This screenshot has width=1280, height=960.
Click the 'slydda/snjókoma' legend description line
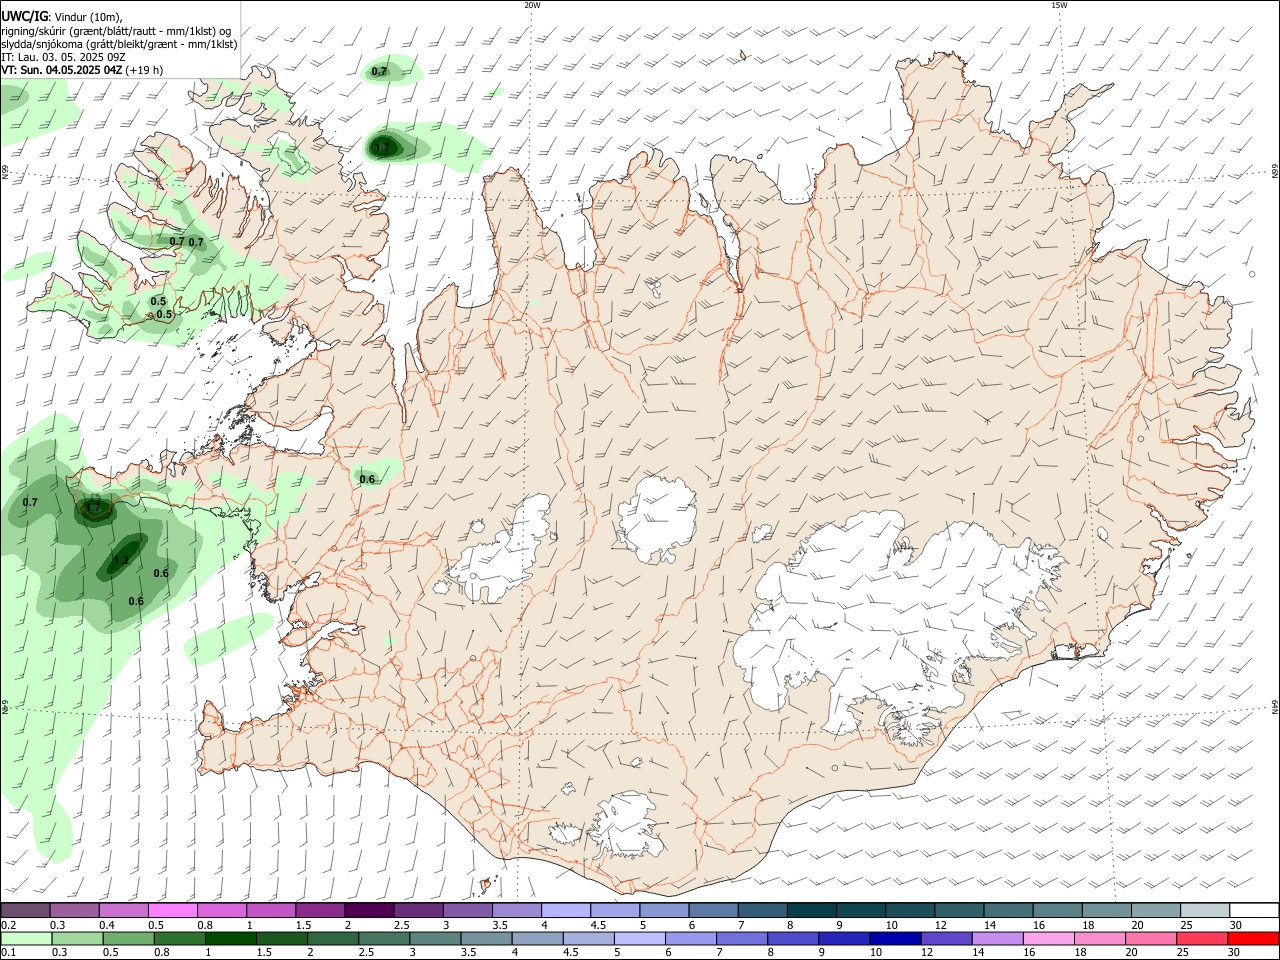(119, 44)
